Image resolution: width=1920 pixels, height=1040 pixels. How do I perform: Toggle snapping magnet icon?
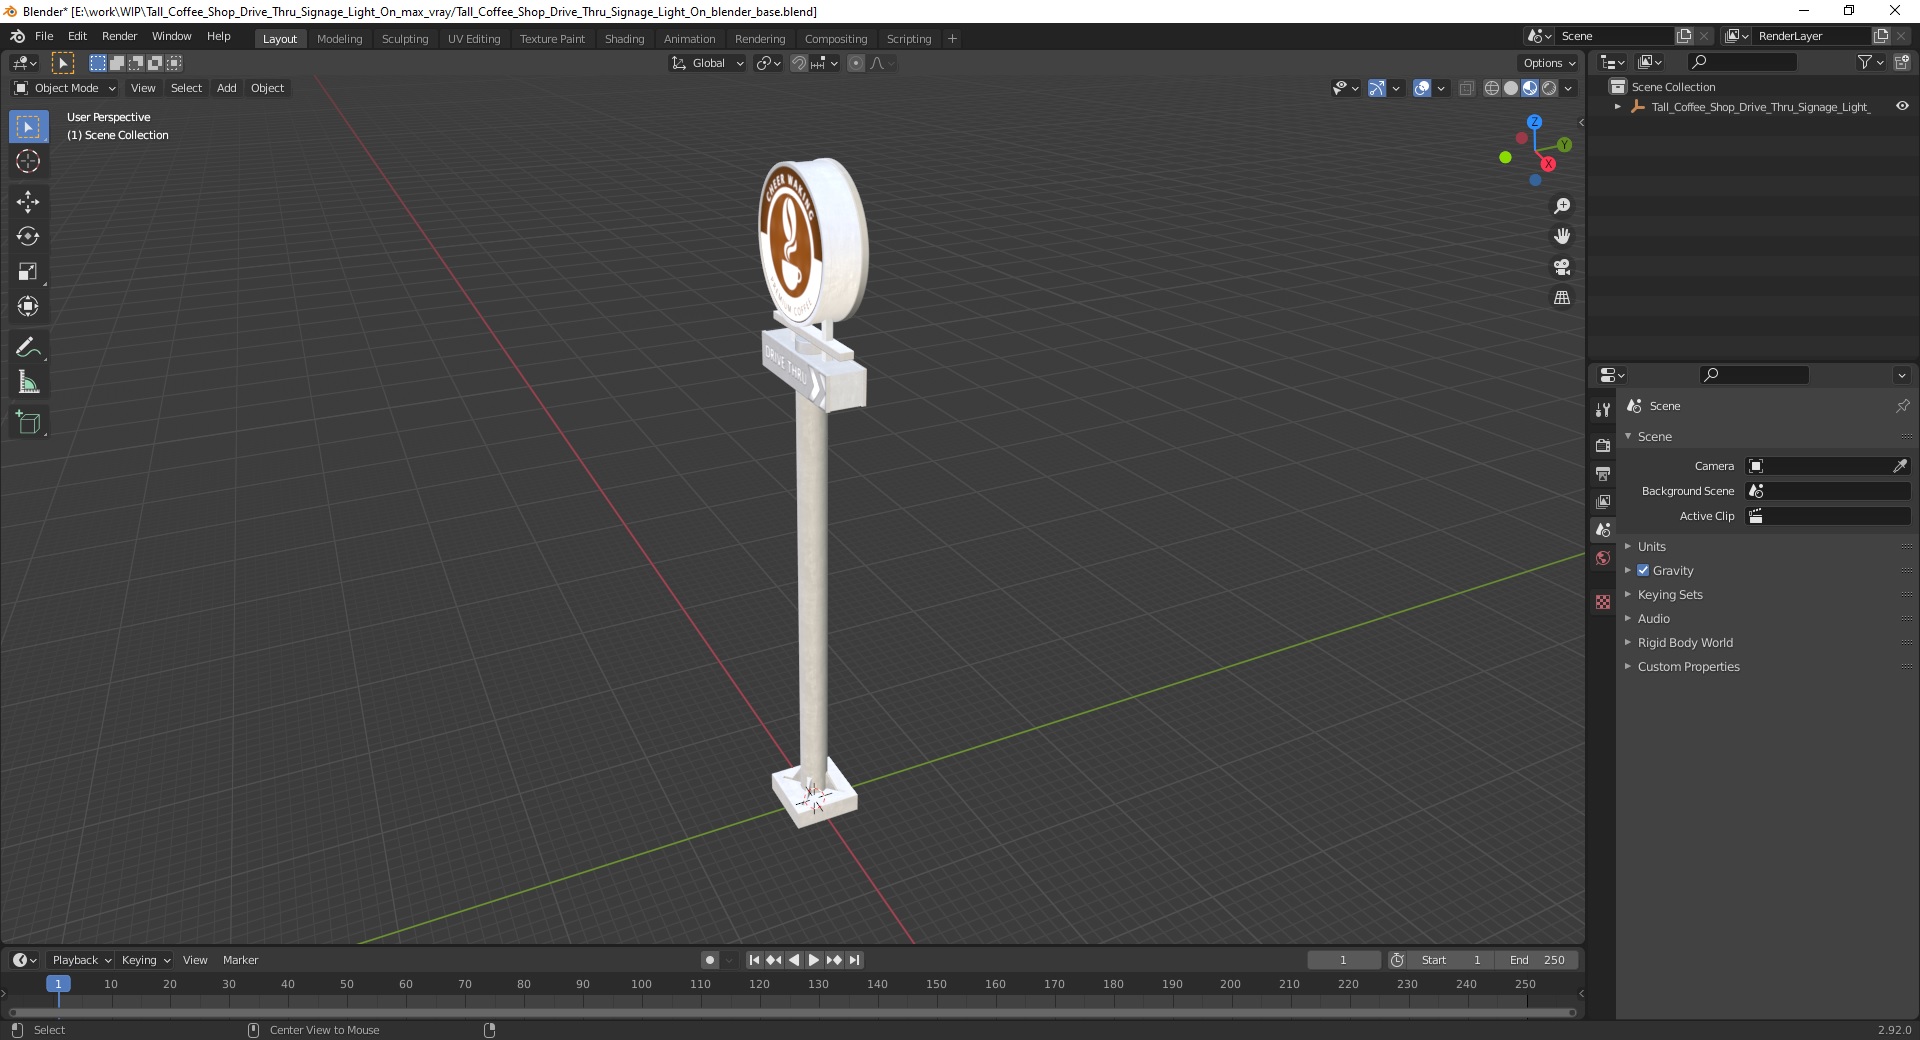[798, 63]
